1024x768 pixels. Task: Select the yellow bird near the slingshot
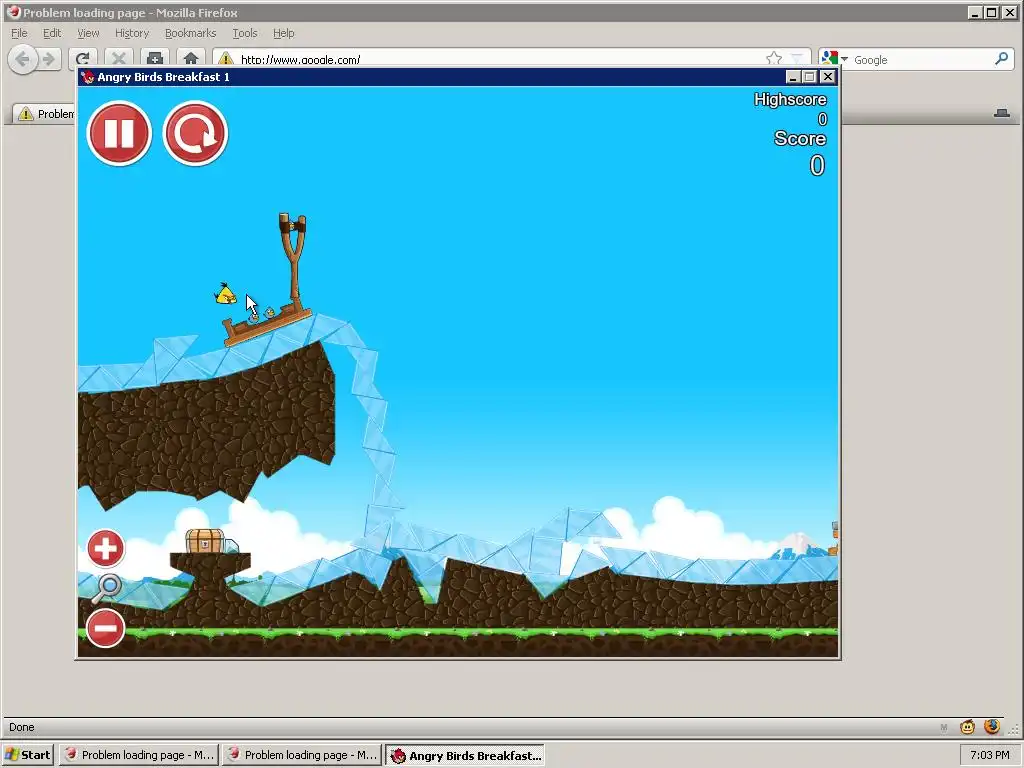tap(226, 295)
